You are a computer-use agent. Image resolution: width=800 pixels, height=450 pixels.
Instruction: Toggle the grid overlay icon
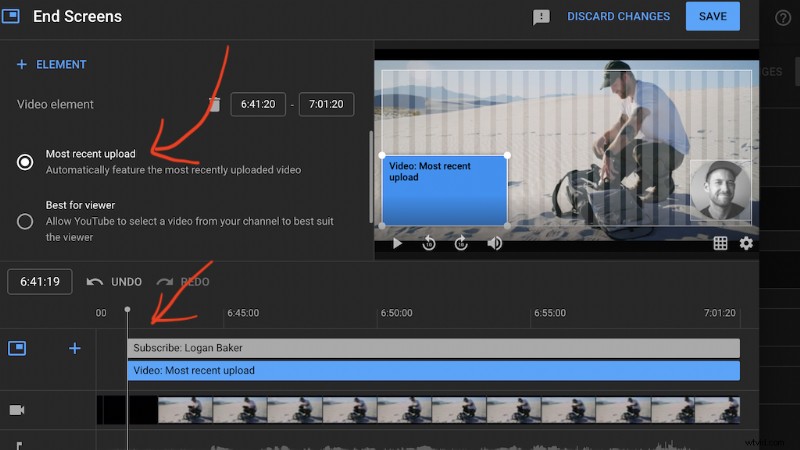click(720, 243)
